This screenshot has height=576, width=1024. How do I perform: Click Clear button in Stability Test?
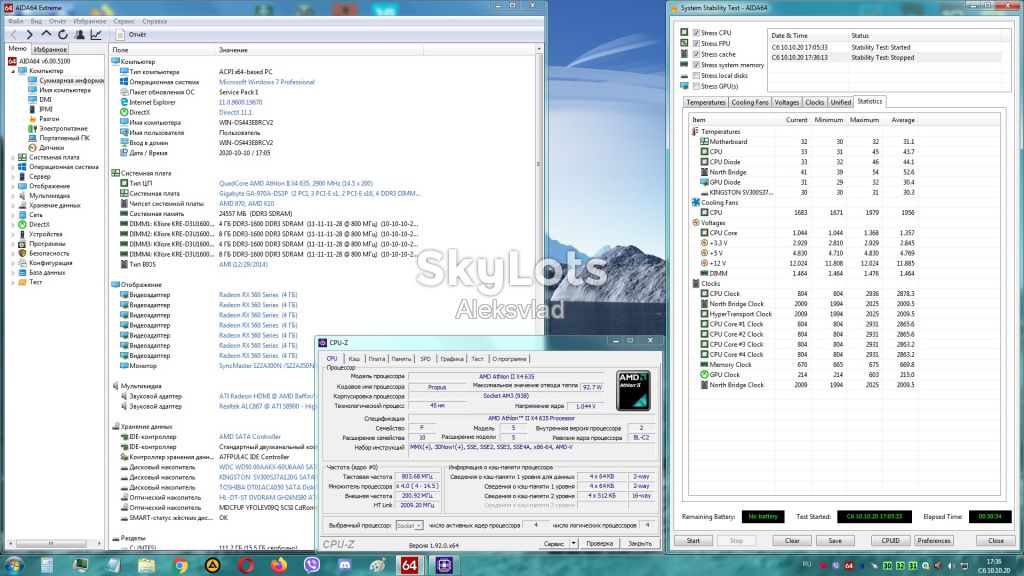coord(792,541)
